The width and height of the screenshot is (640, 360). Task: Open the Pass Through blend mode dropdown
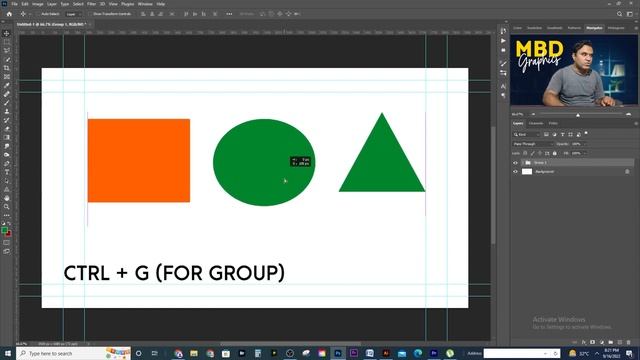point(533,144)
